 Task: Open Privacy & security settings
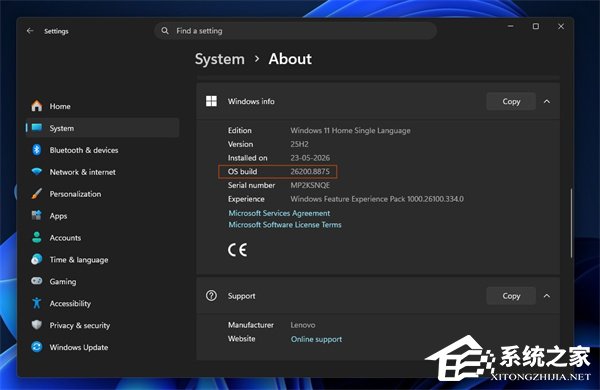tap(103, 325)
